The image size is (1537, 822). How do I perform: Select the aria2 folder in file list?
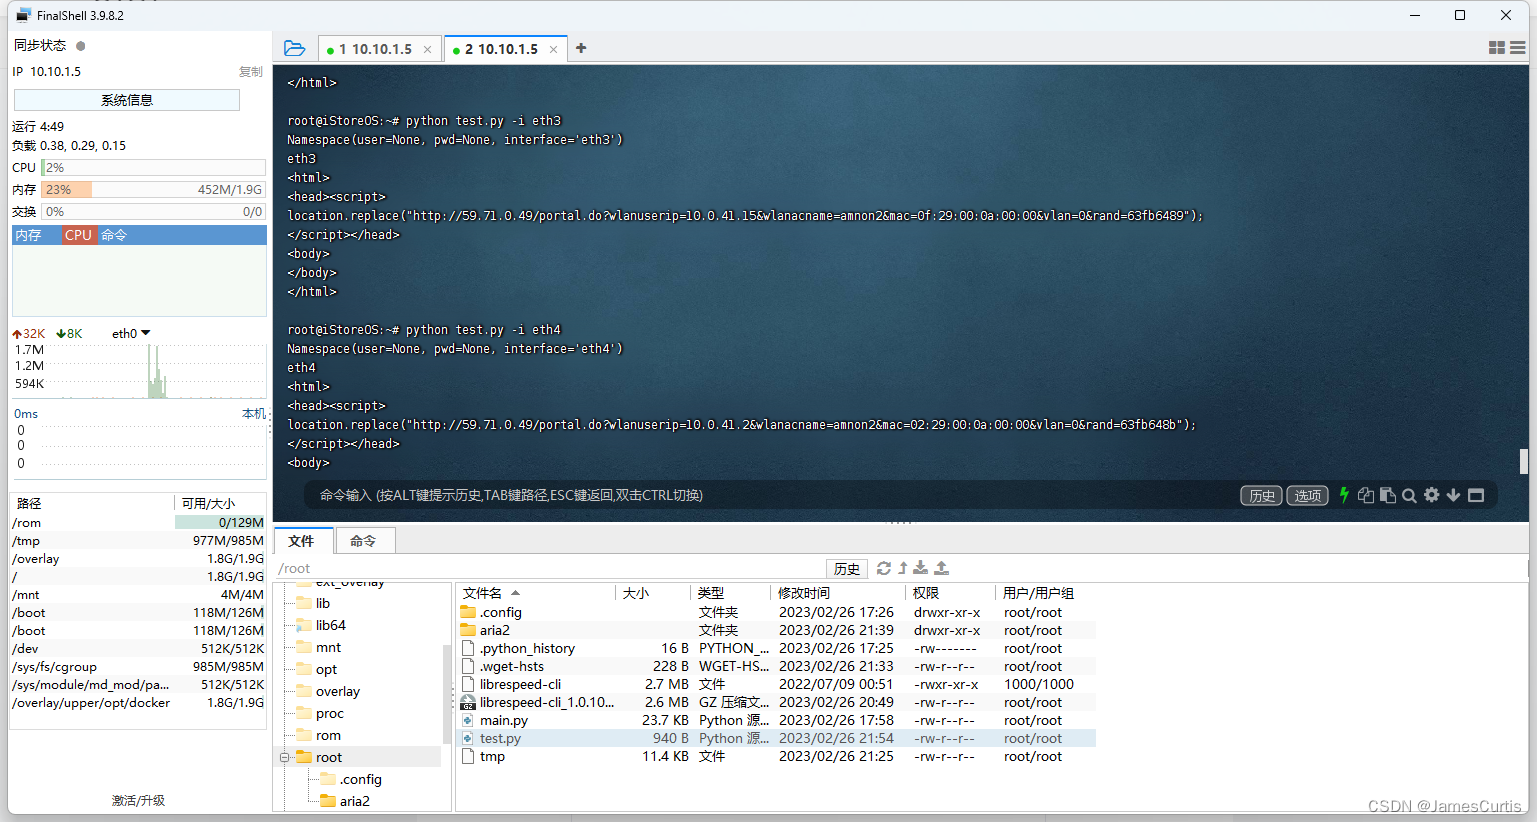click(x=777, y=630)
